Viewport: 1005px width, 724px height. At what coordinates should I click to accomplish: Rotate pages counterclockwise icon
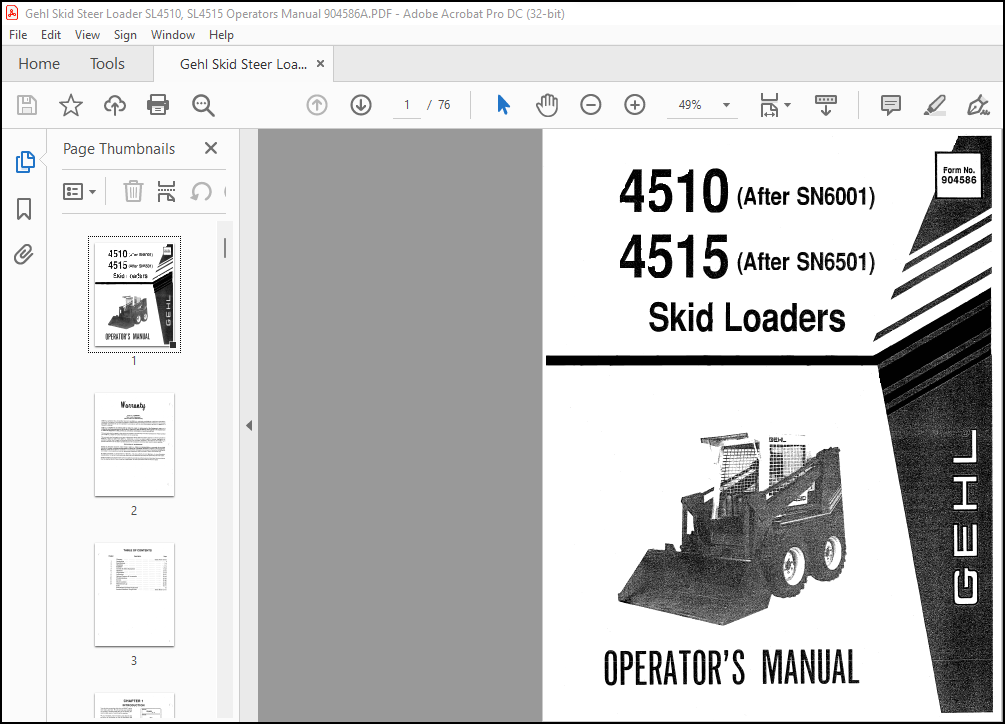tap(201, 191)
